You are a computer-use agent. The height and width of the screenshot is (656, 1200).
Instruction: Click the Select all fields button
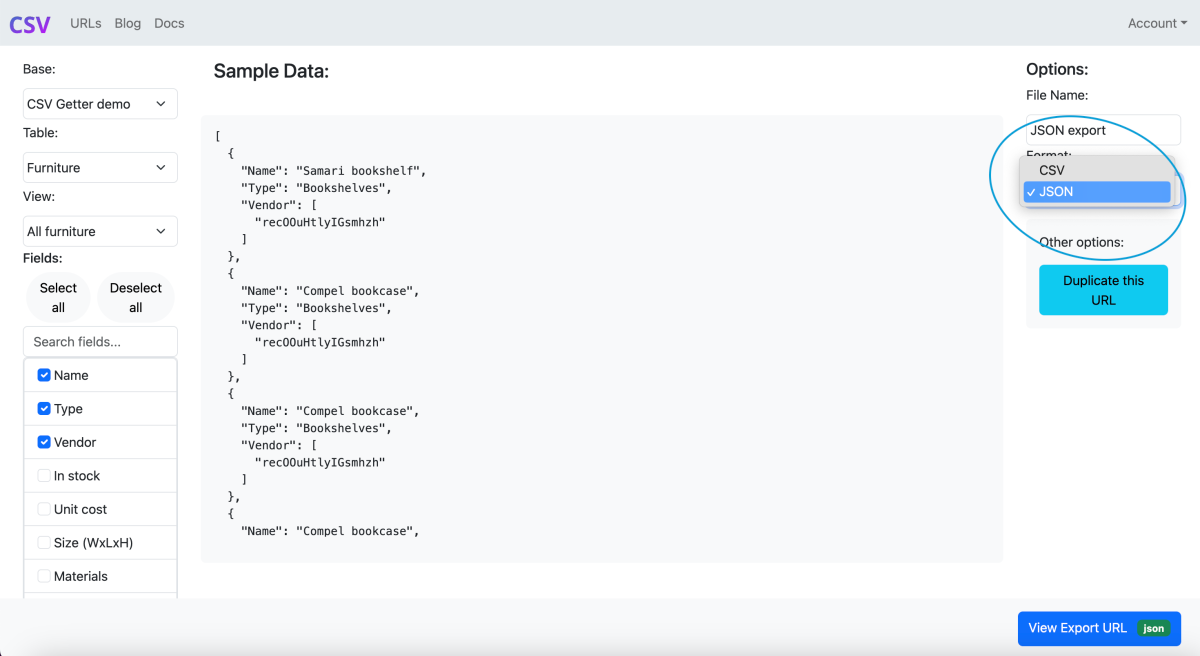(x=58, y=296)
